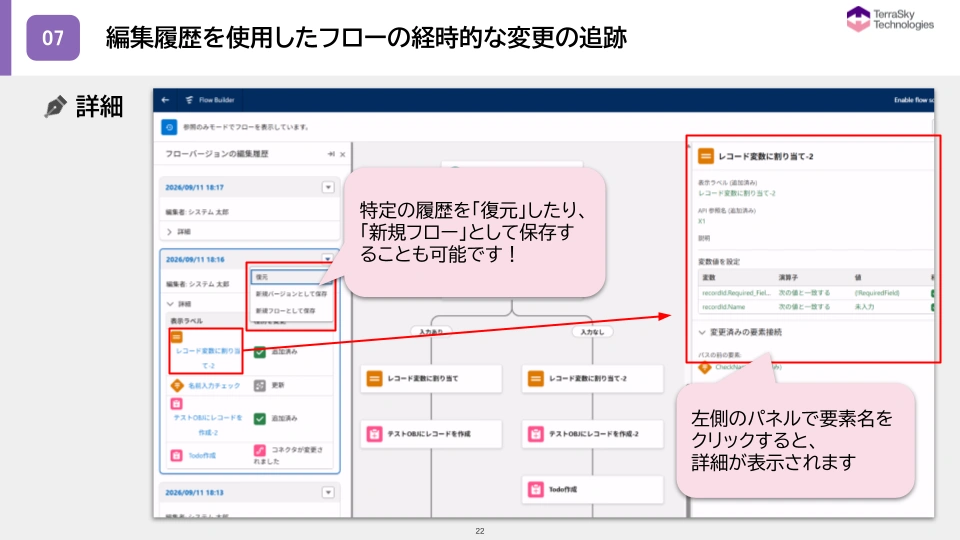Click the 参照のみモードでフローを表示しています notice text
Viewport: 960px width, 540px height.
246,127
